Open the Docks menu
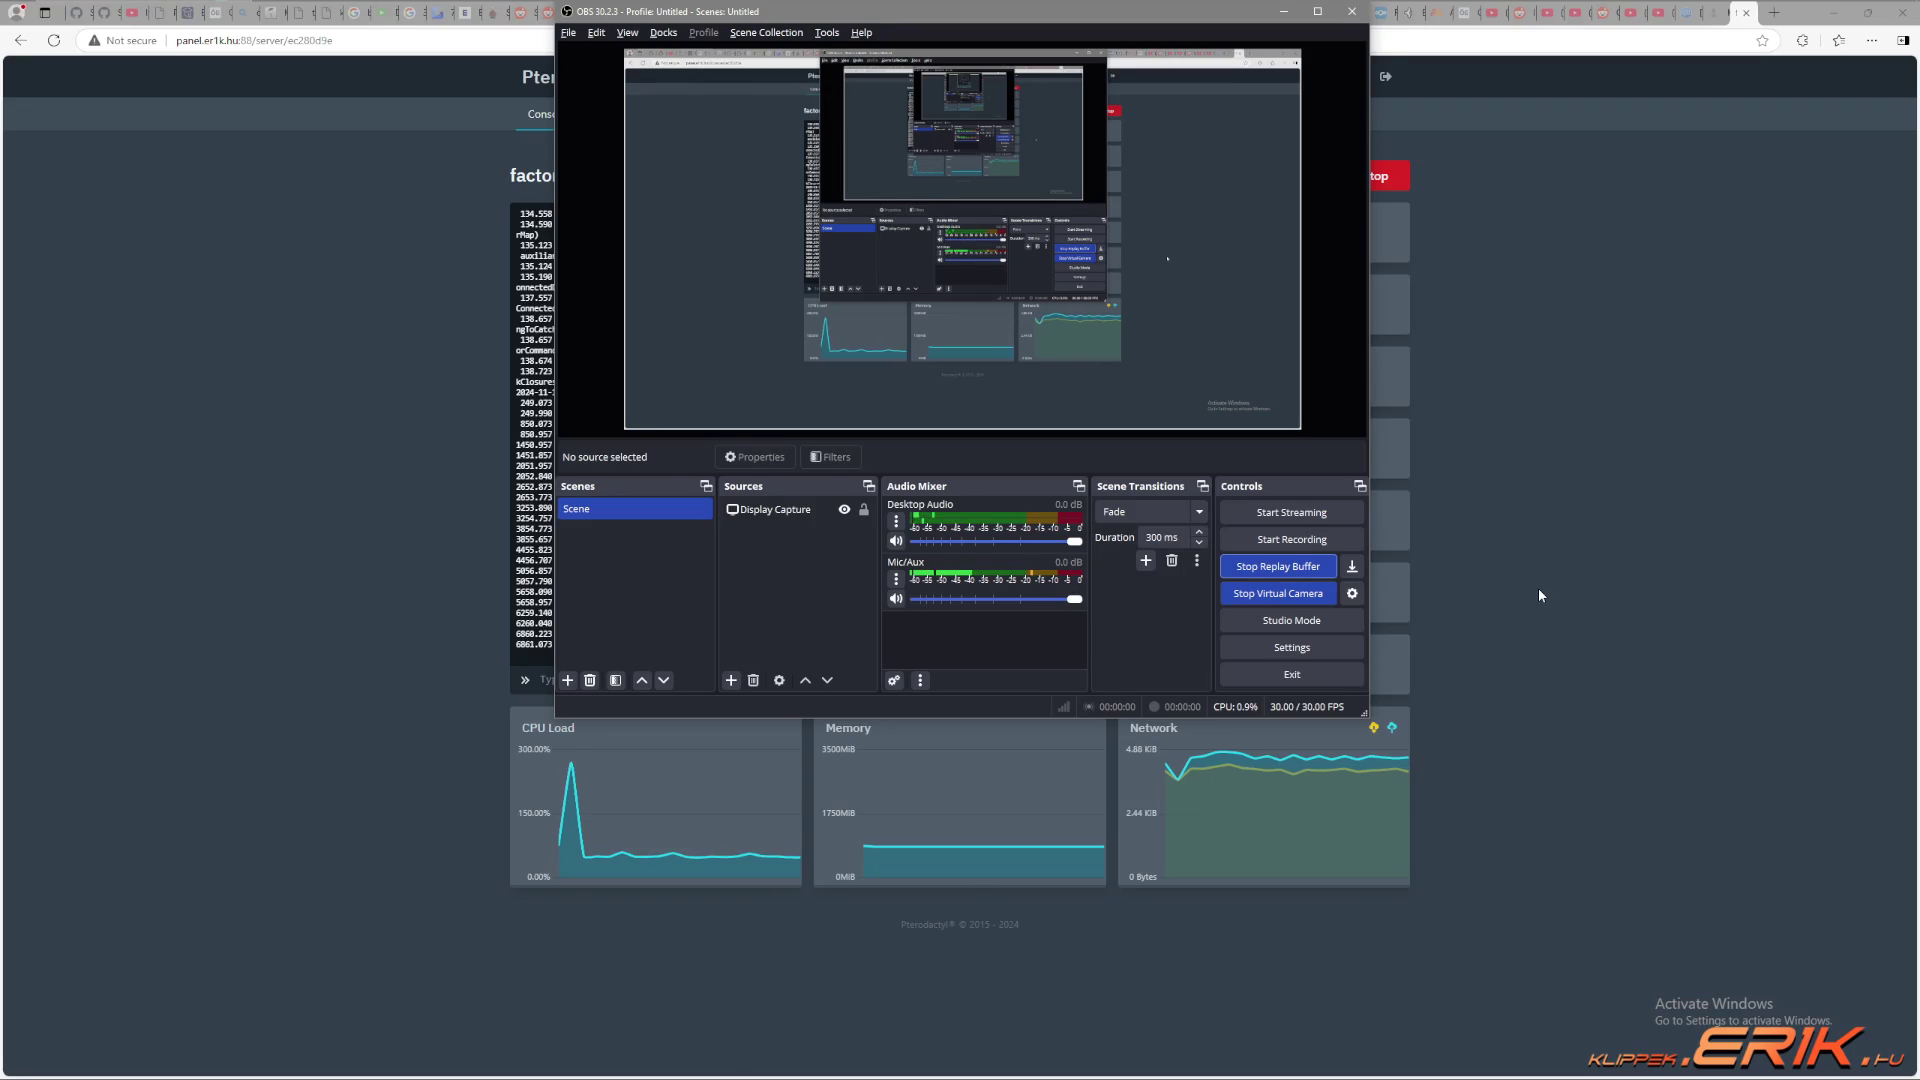The height and width of the screenshot is (1080, 1920). [663, 32]
